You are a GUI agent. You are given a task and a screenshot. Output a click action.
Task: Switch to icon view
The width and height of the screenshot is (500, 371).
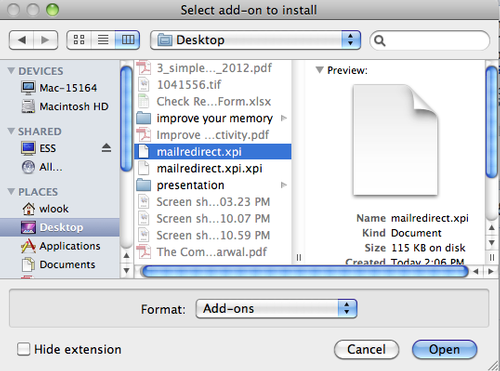79,40
